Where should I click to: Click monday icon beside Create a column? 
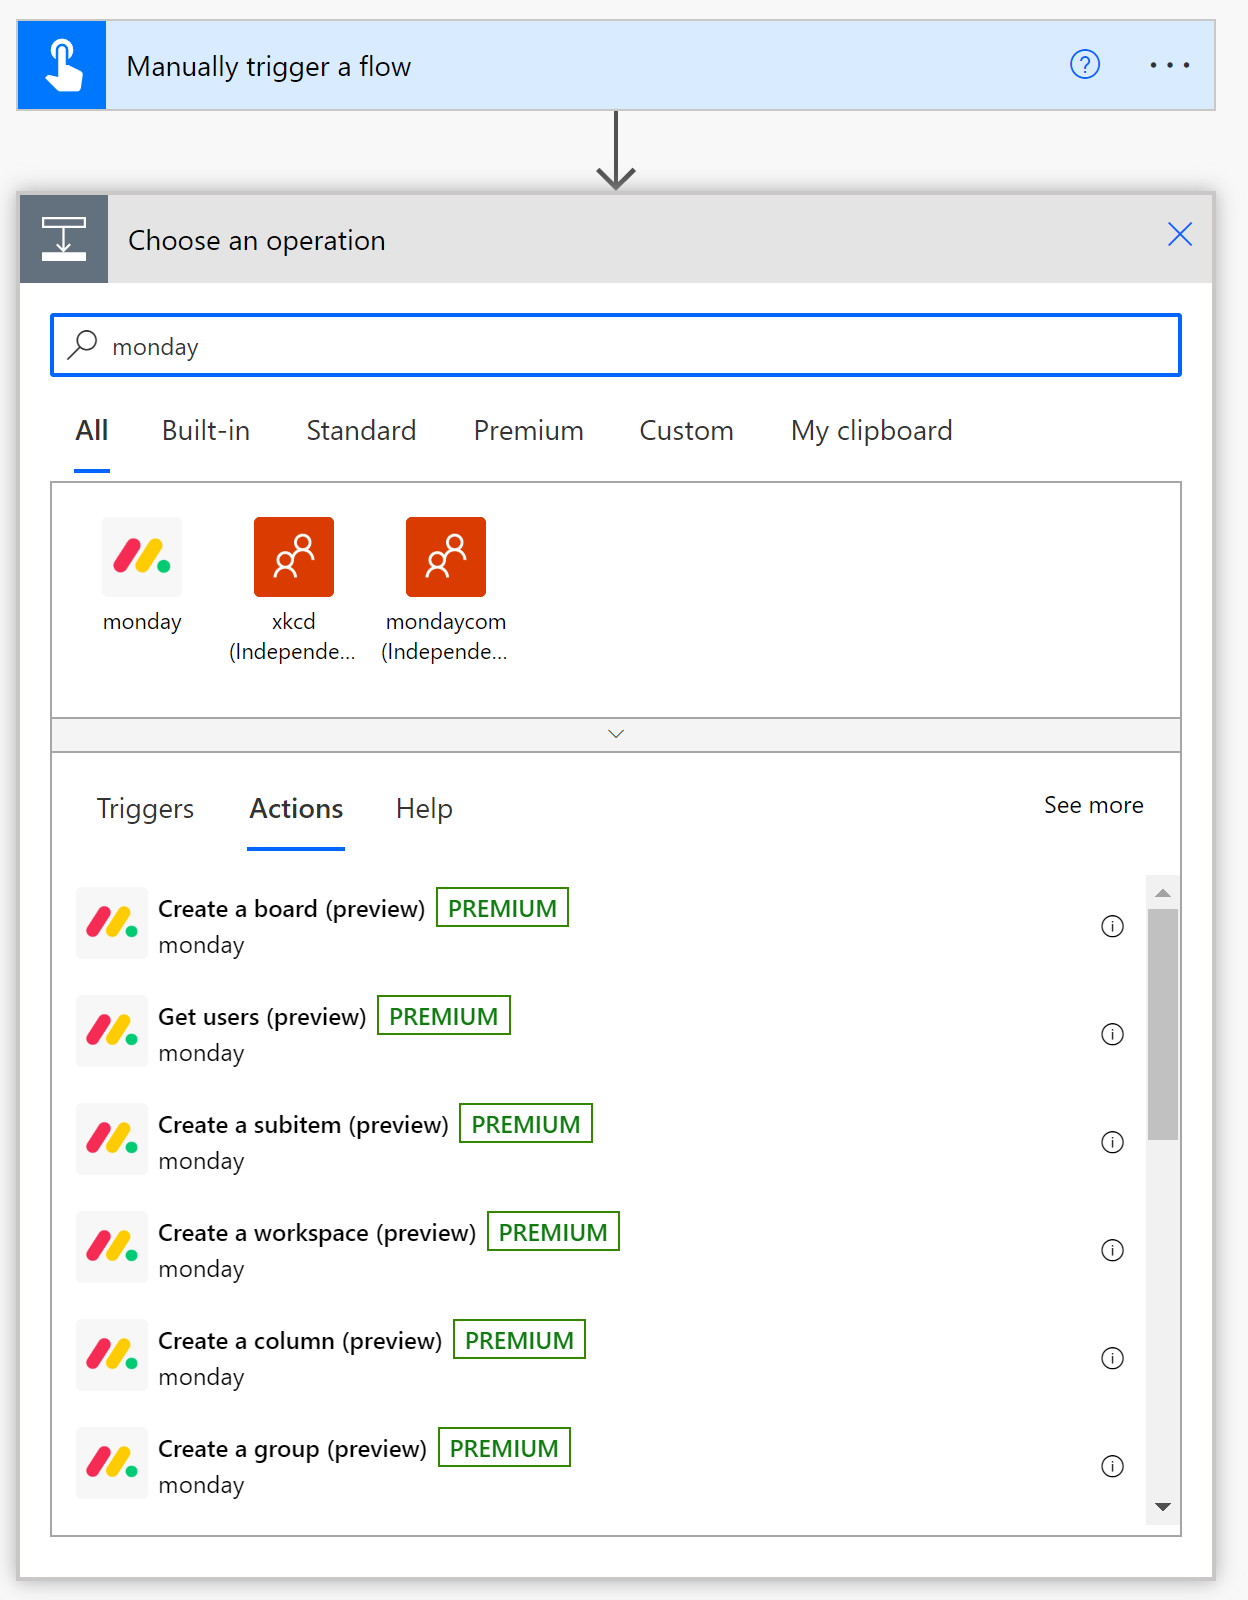tap(112, 1355)
